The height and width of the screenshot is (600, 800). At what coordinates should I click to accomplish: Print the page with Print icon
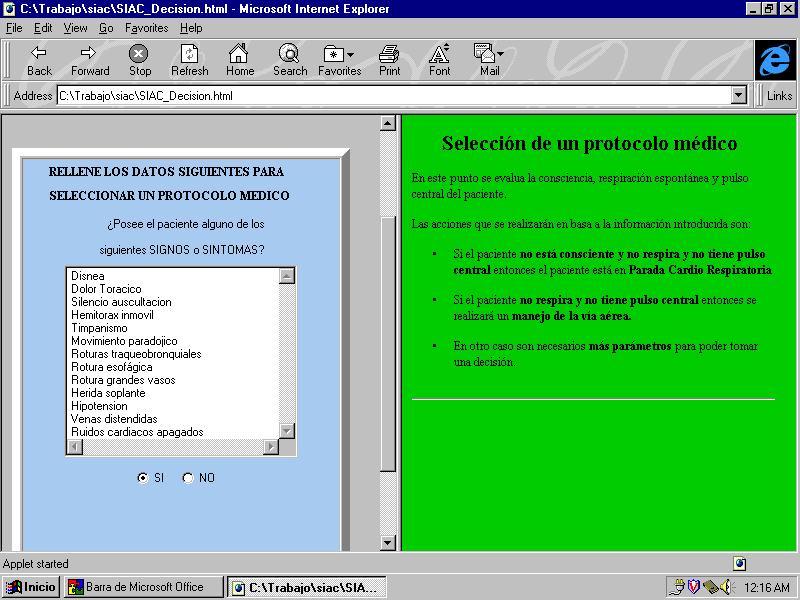[x=389, y=53]
